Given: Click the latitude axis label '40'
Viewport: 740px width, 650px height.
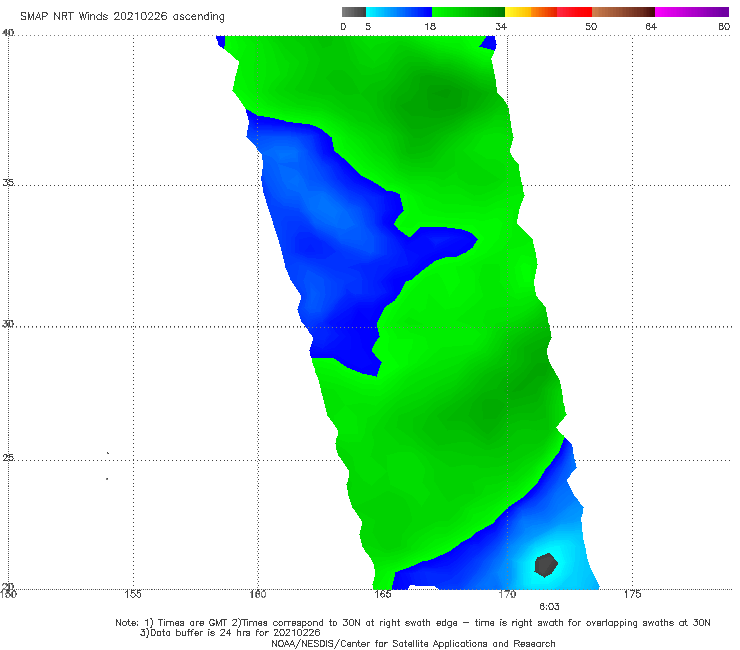Looking at the screenshot, I should [x=8, y=32].
